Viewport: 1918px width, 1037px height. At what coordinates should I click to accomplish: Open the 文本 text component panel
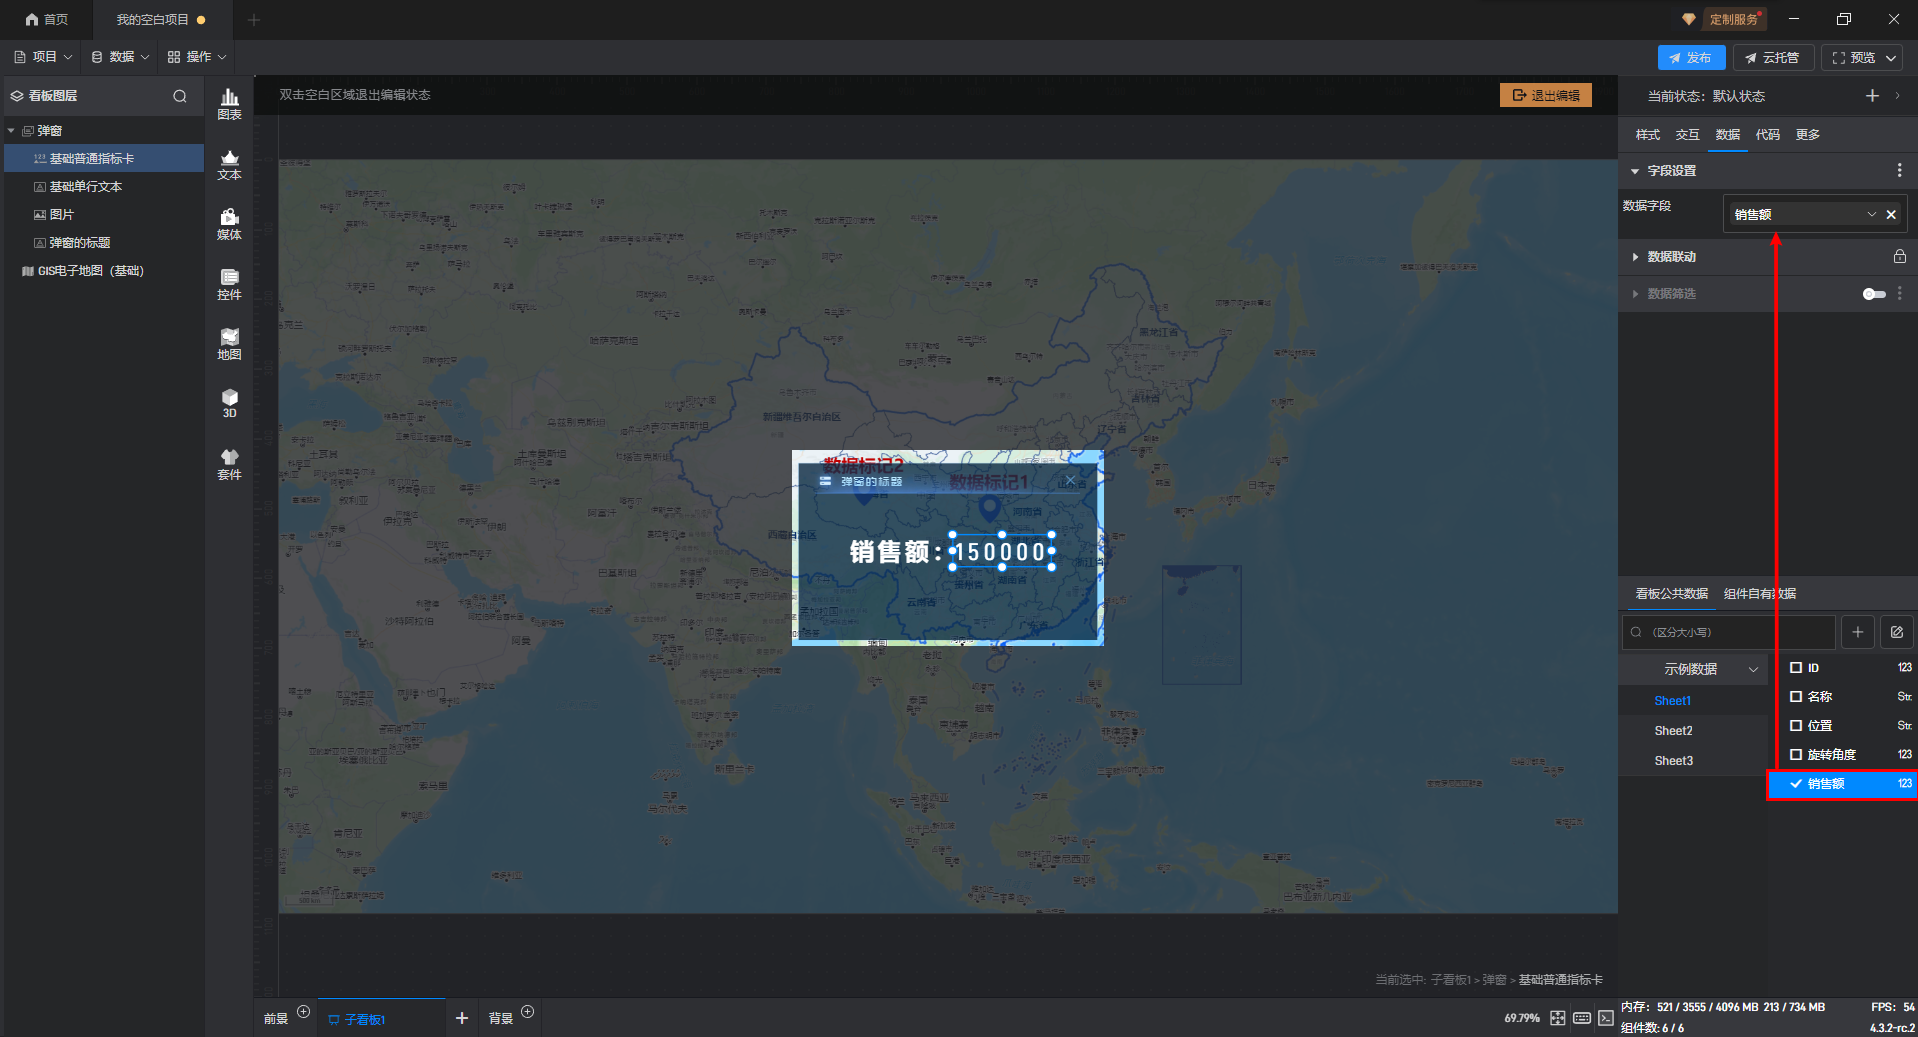pyautogui.click(x=229, y=164)
